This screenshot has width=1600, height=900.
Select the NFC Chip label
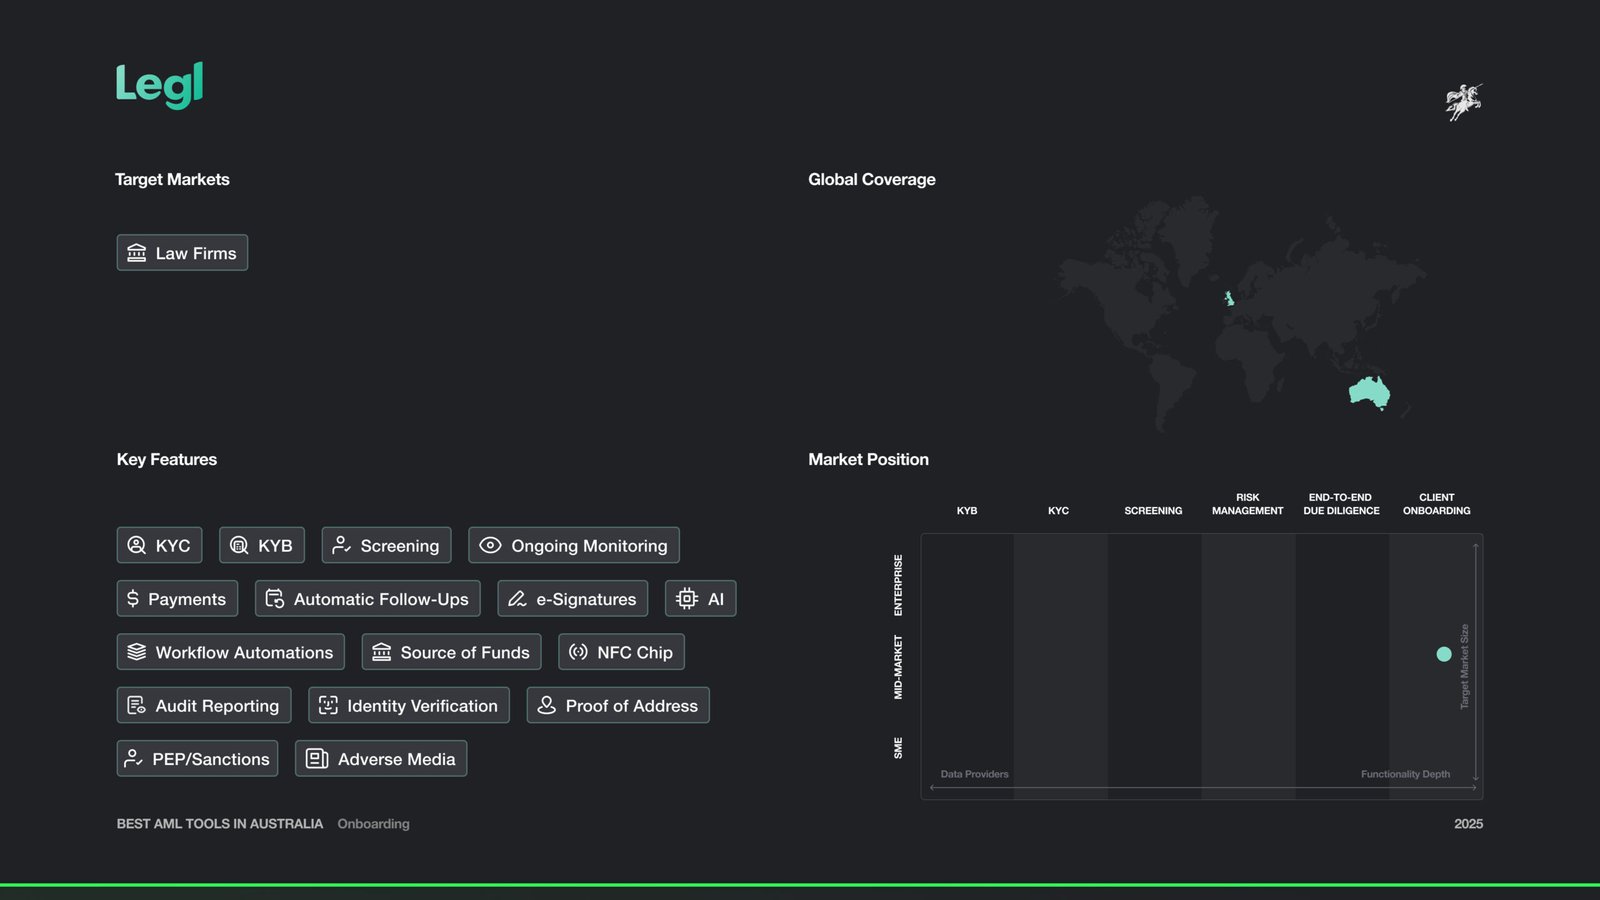click(635, 652)
